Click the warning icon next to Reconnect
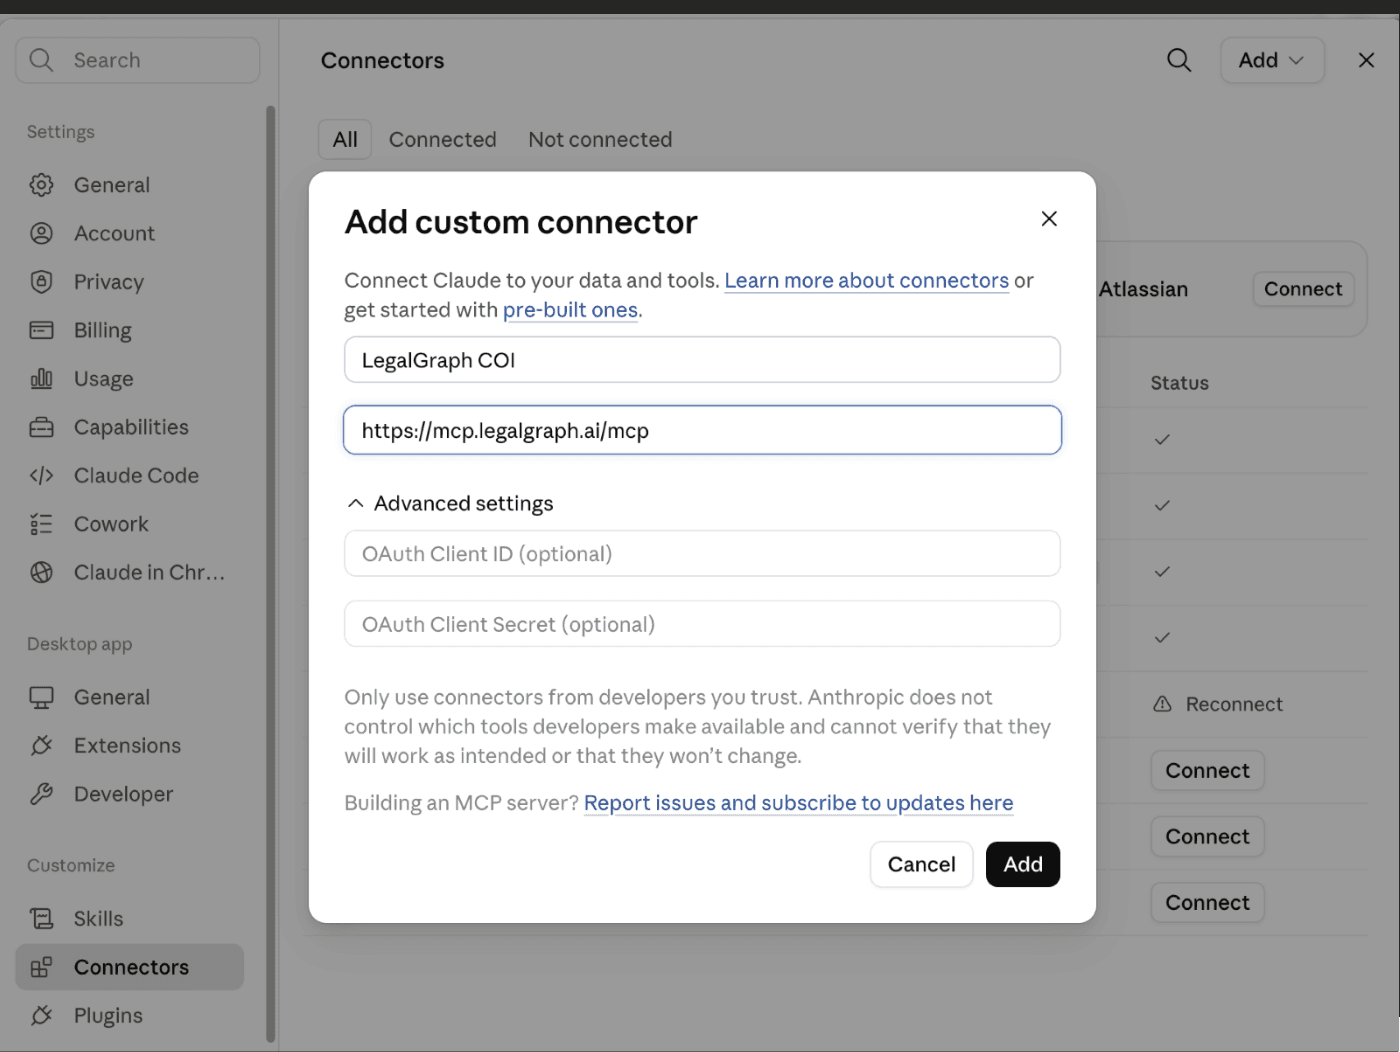Screen dimensions: 1400x1052 (x=1162, y=704)
